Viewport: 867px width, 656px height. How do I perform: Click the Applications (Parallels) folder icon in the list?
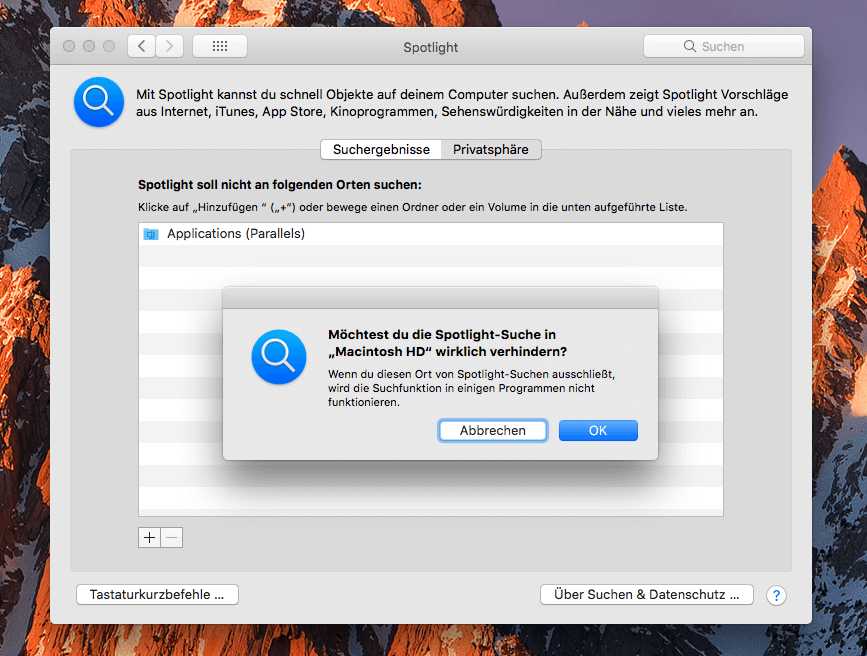(151, 233)
